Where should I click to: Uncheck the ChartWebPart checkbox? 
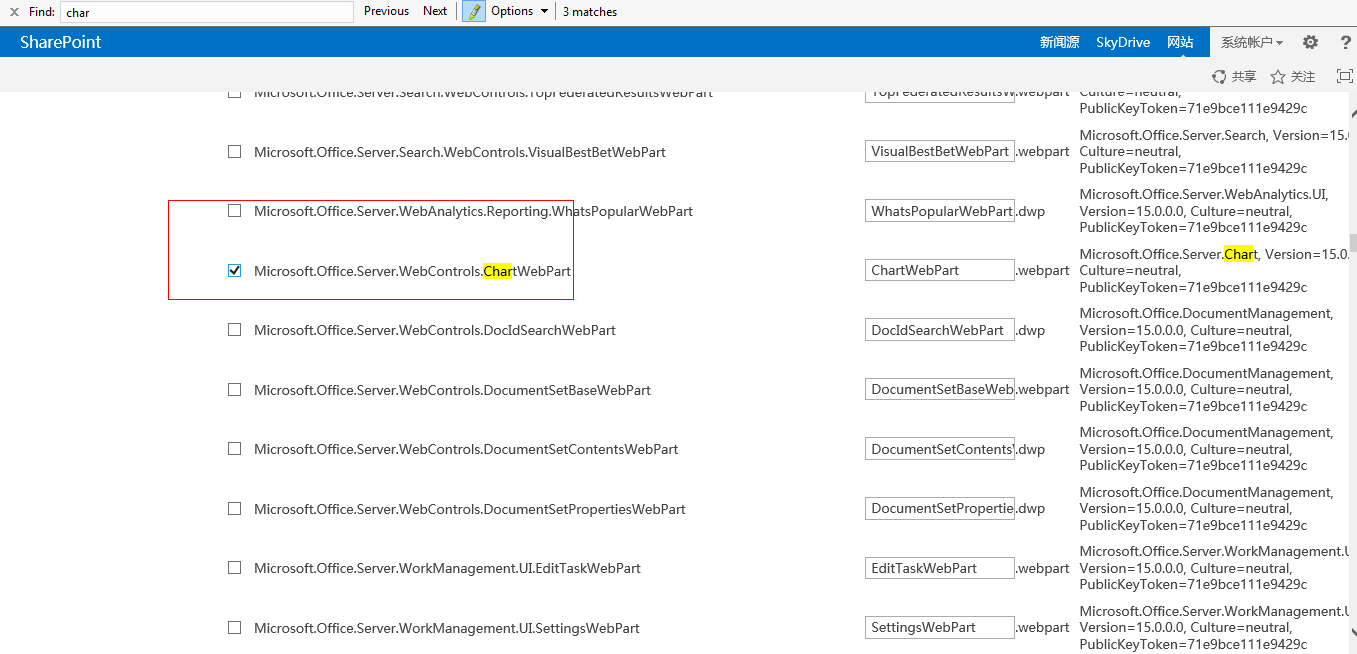[x=234, y=270]
